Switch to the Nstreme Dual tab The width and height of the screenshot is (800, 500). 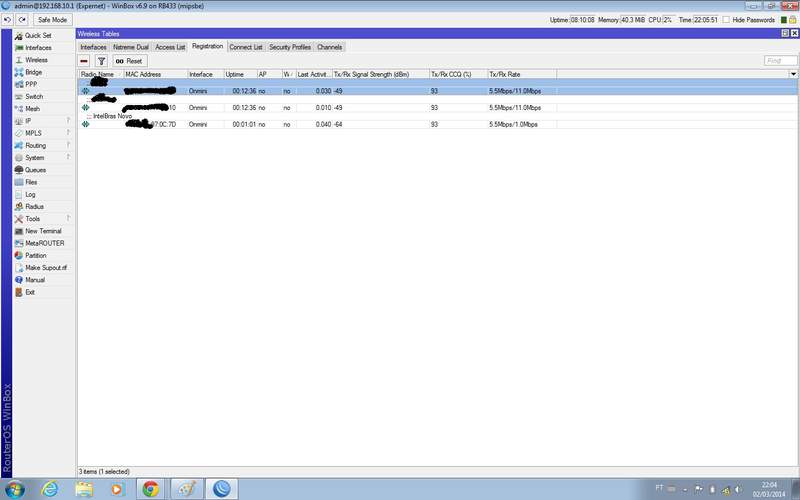click(x=131, y=47)
